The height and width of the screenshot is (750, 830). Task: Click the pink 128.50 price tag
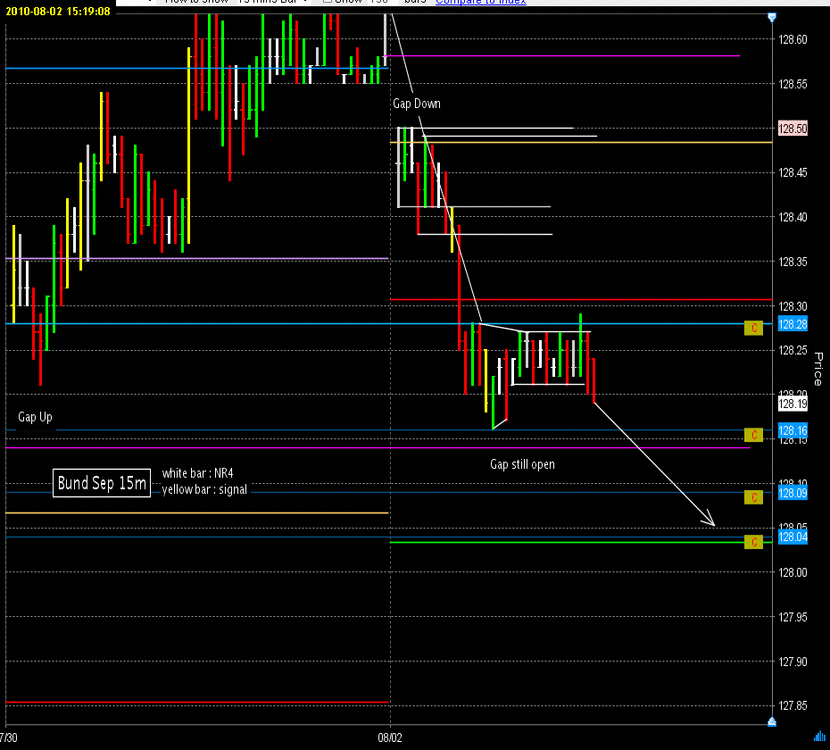pos(793,129)
